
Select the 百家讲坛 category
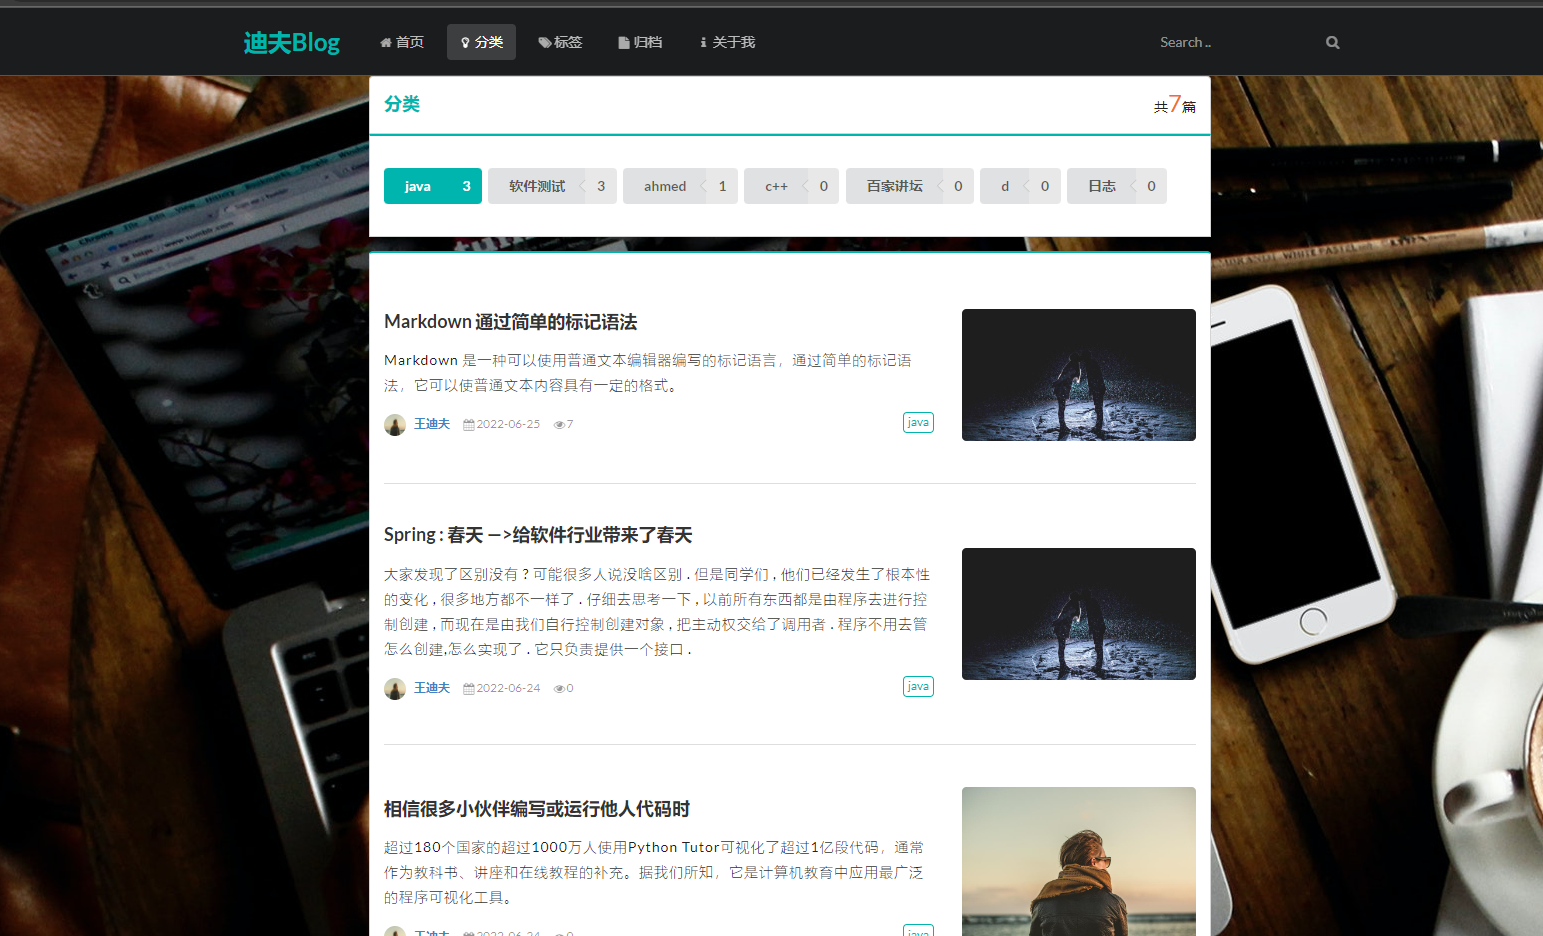tap(892, 185)
